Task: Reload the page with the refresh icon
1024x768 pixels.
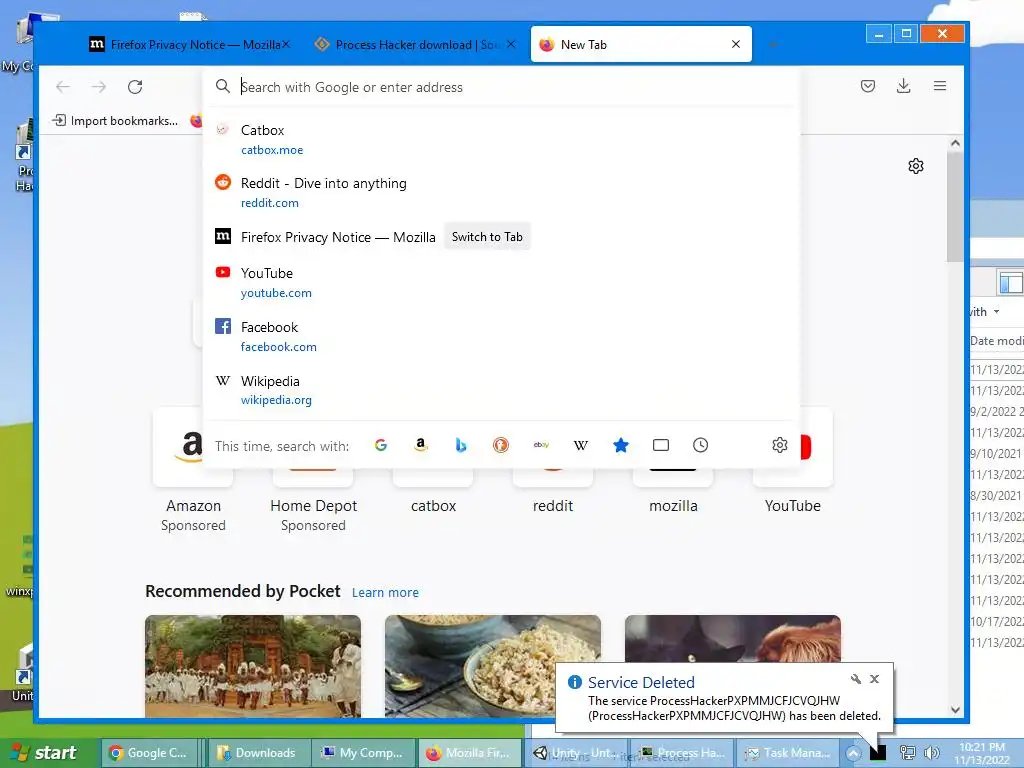Action: (x=135, y=87)
